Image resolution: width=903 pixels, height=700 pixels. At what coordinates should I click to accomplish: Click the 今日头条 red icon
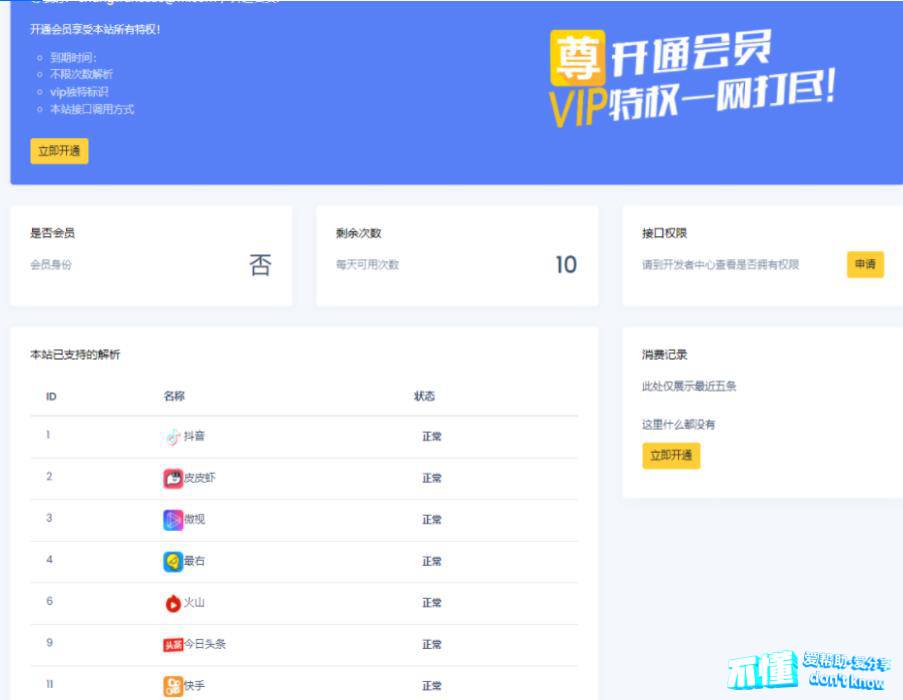point(173,645)
